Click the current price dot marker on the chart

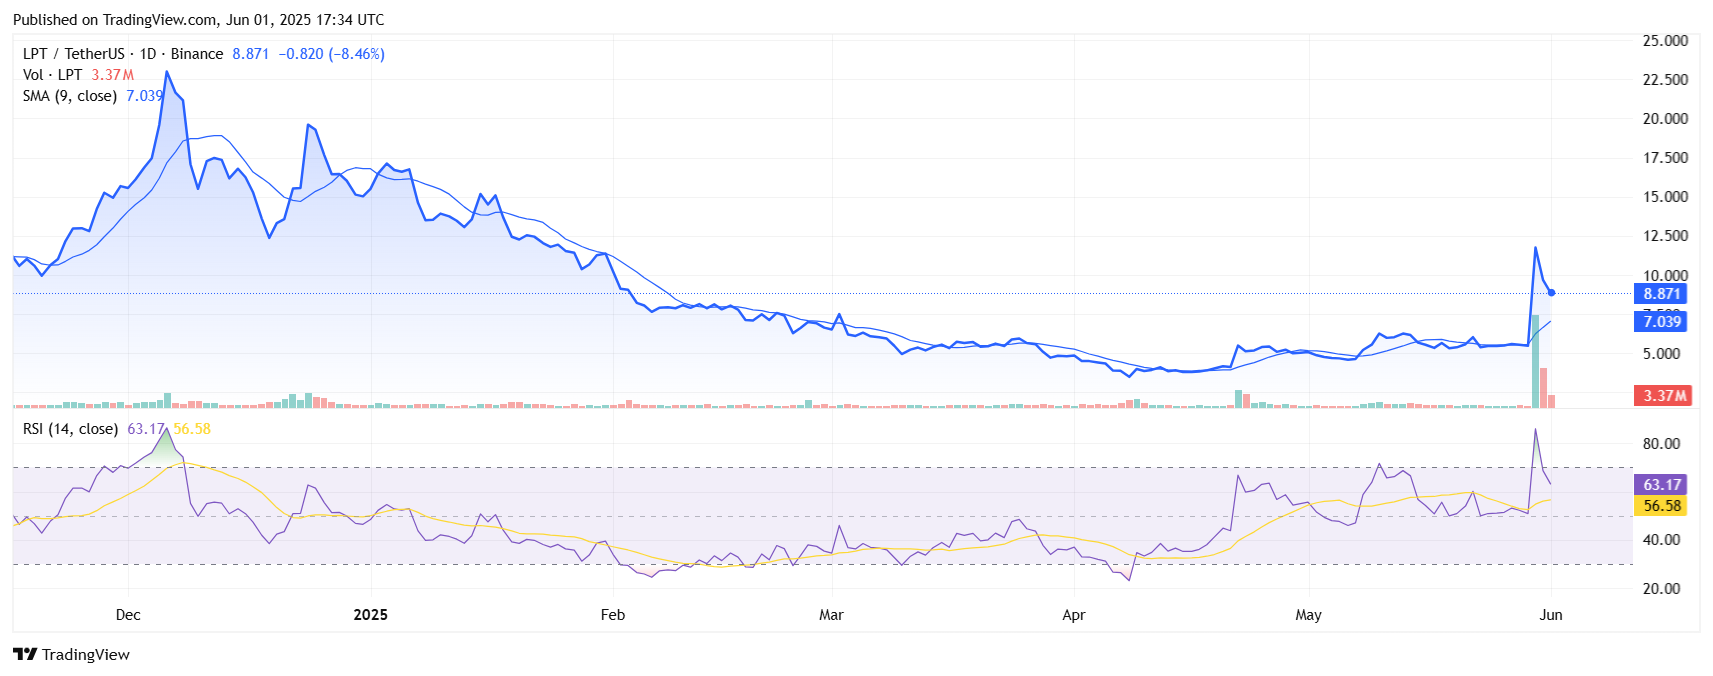coord(1551,293)
